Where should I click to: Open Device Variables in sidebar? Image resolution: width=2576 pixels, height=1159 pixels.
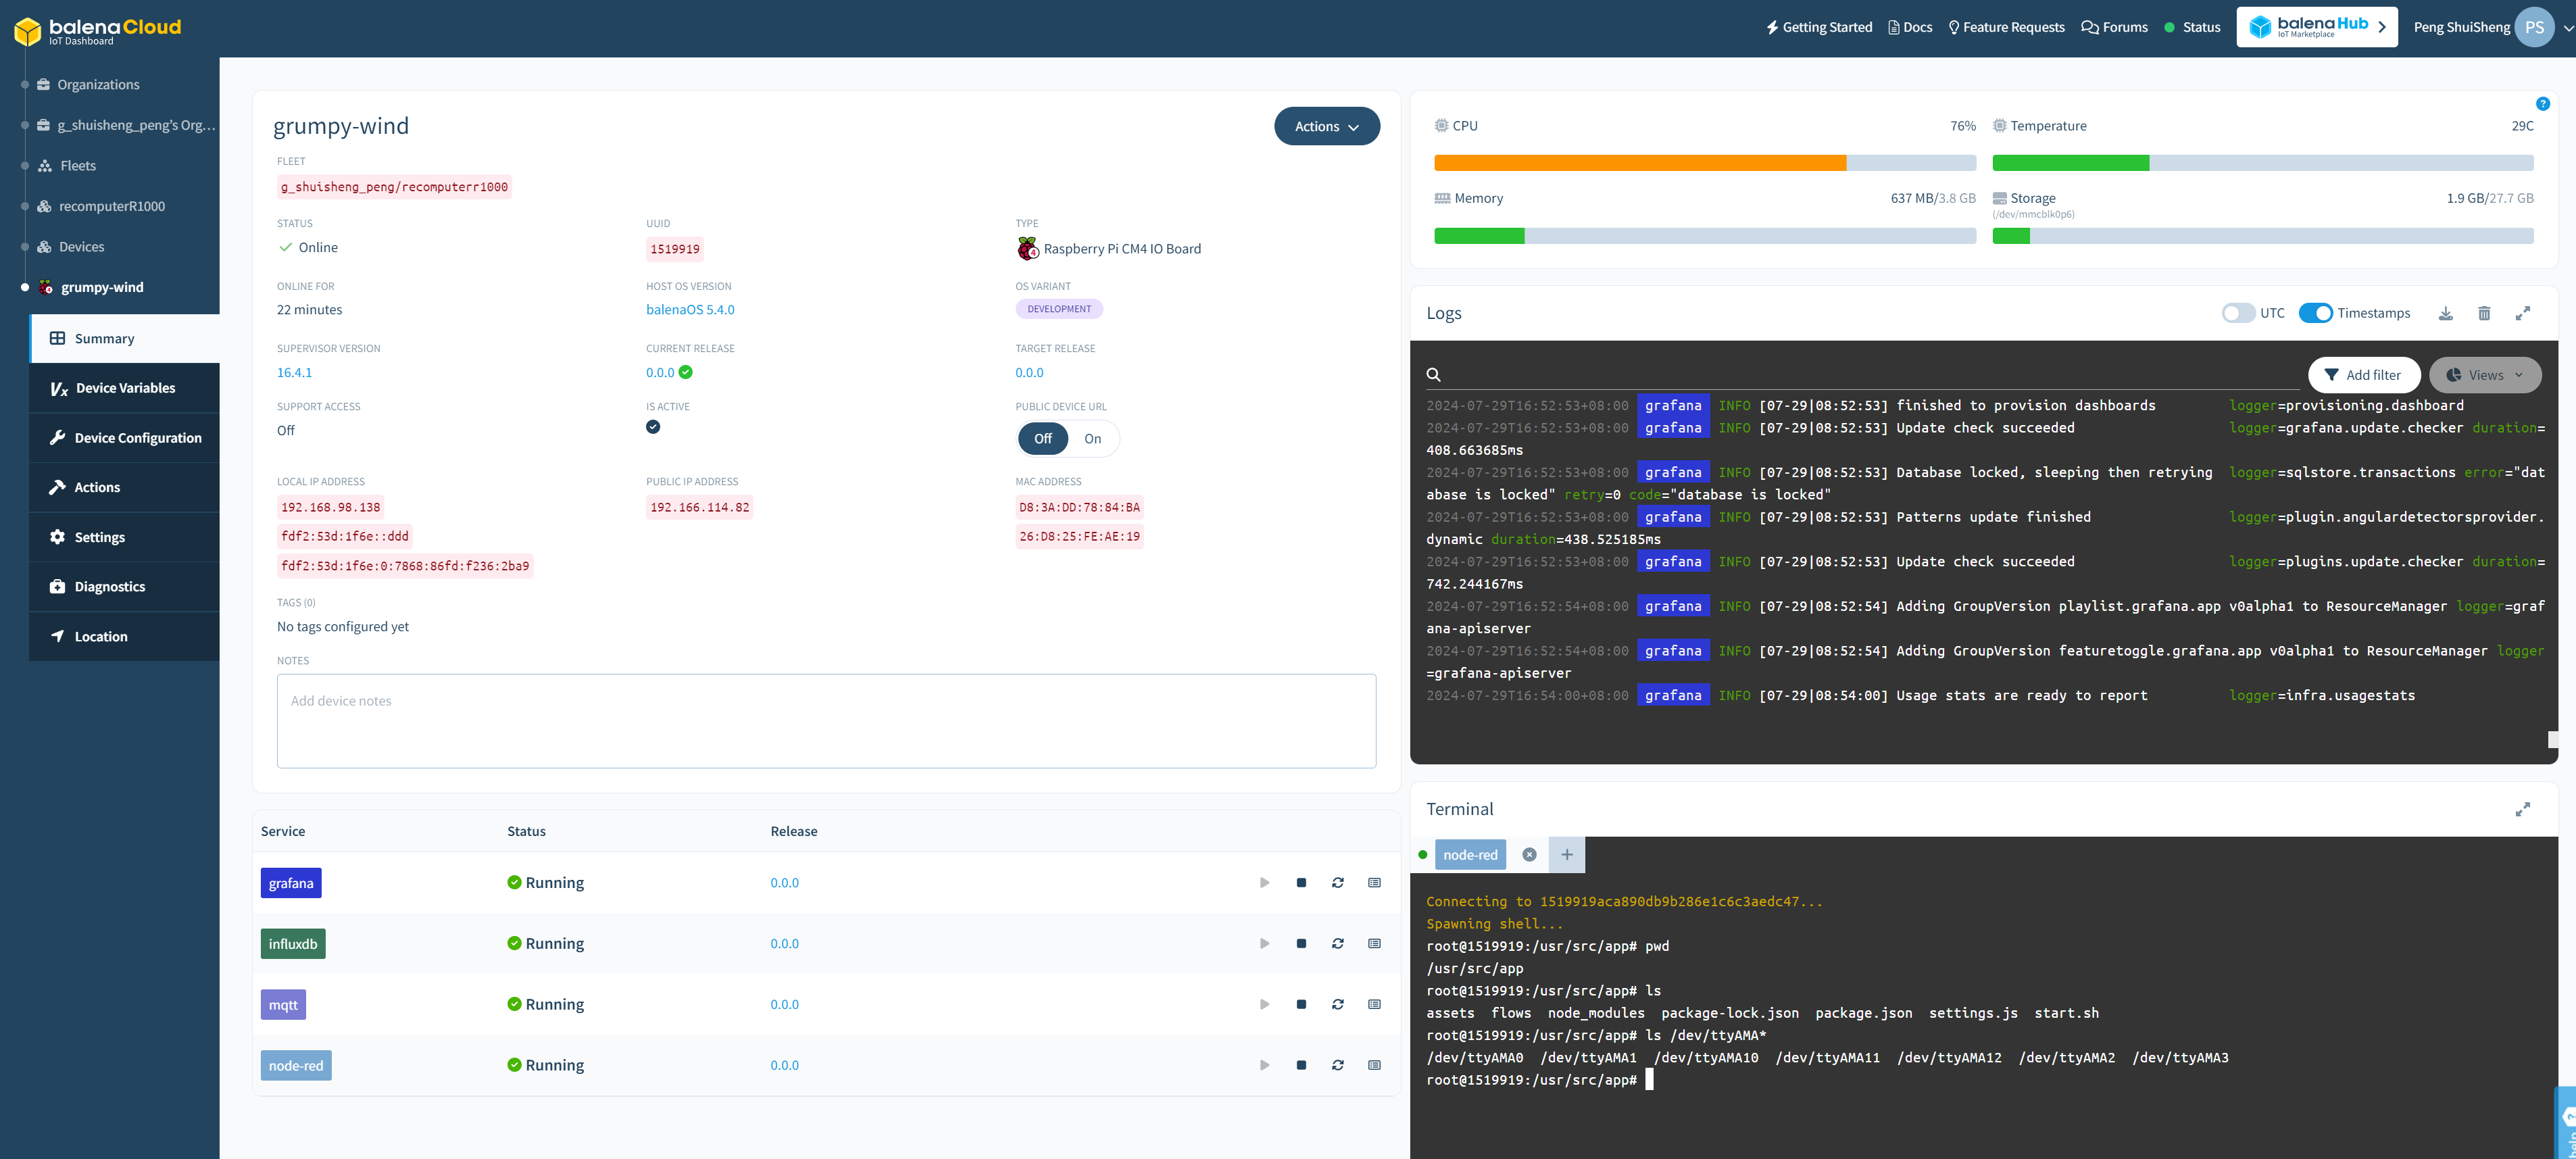point(124,388)
